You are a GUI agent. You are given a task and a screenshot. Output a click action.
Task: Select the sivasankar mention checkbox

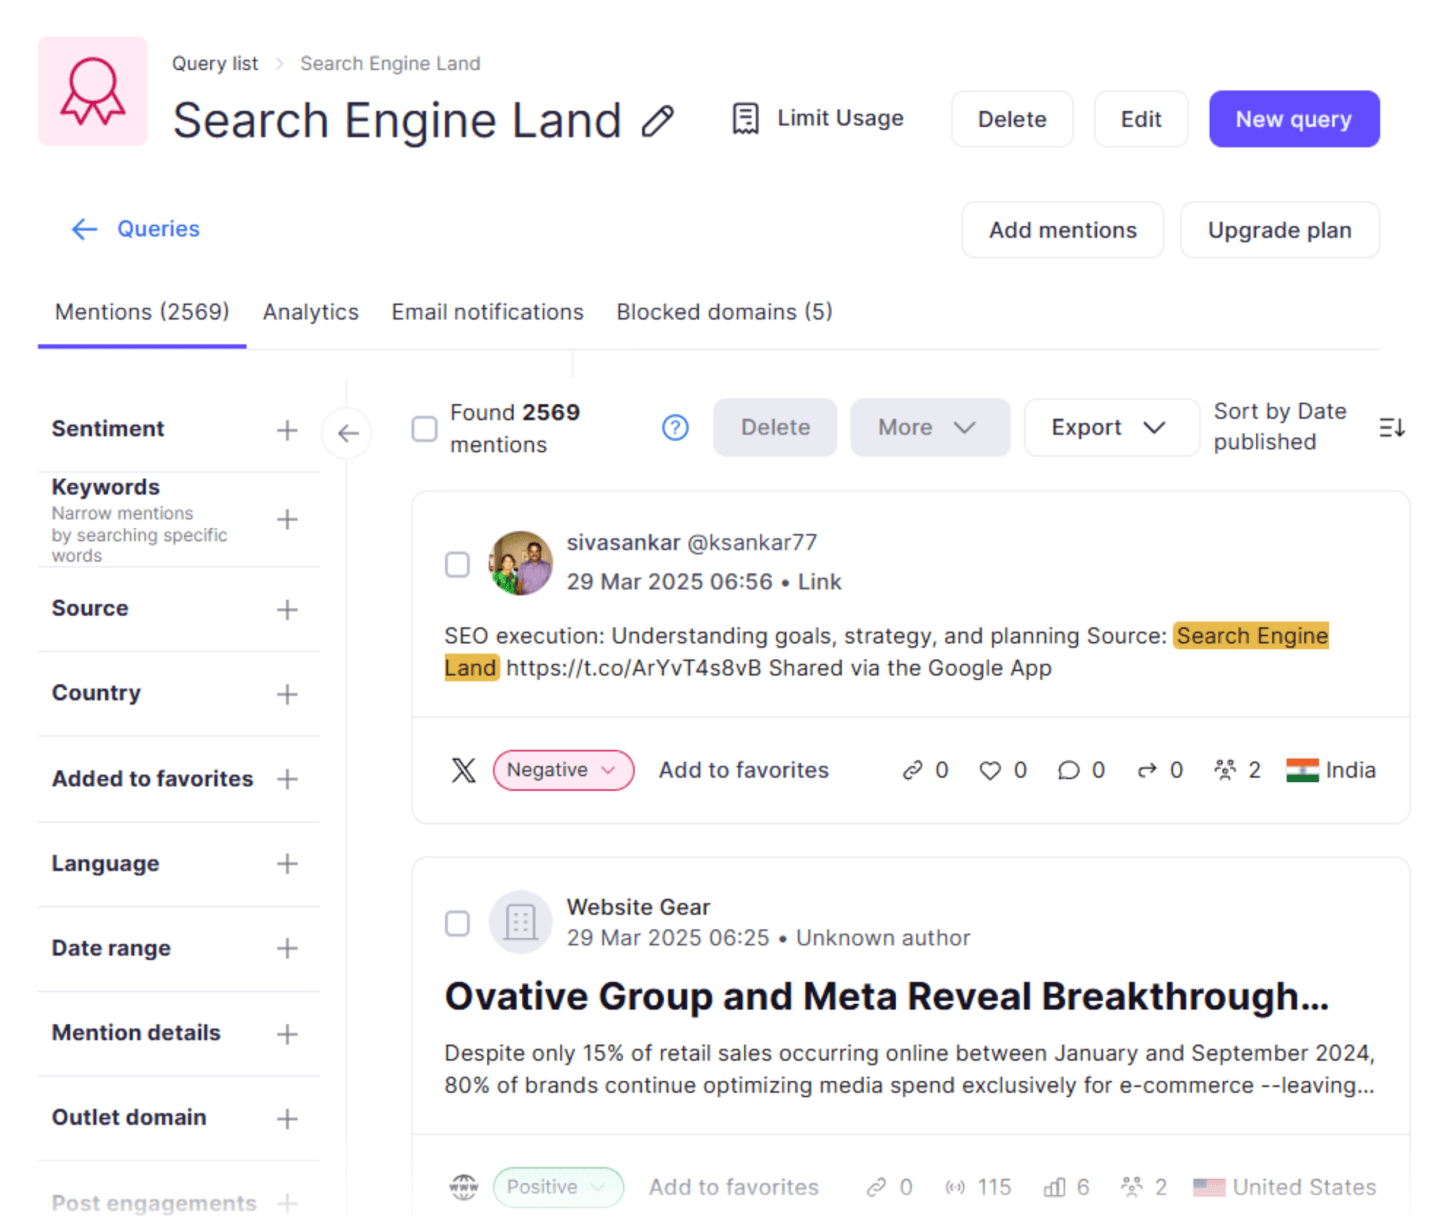(x=457, y=564)
